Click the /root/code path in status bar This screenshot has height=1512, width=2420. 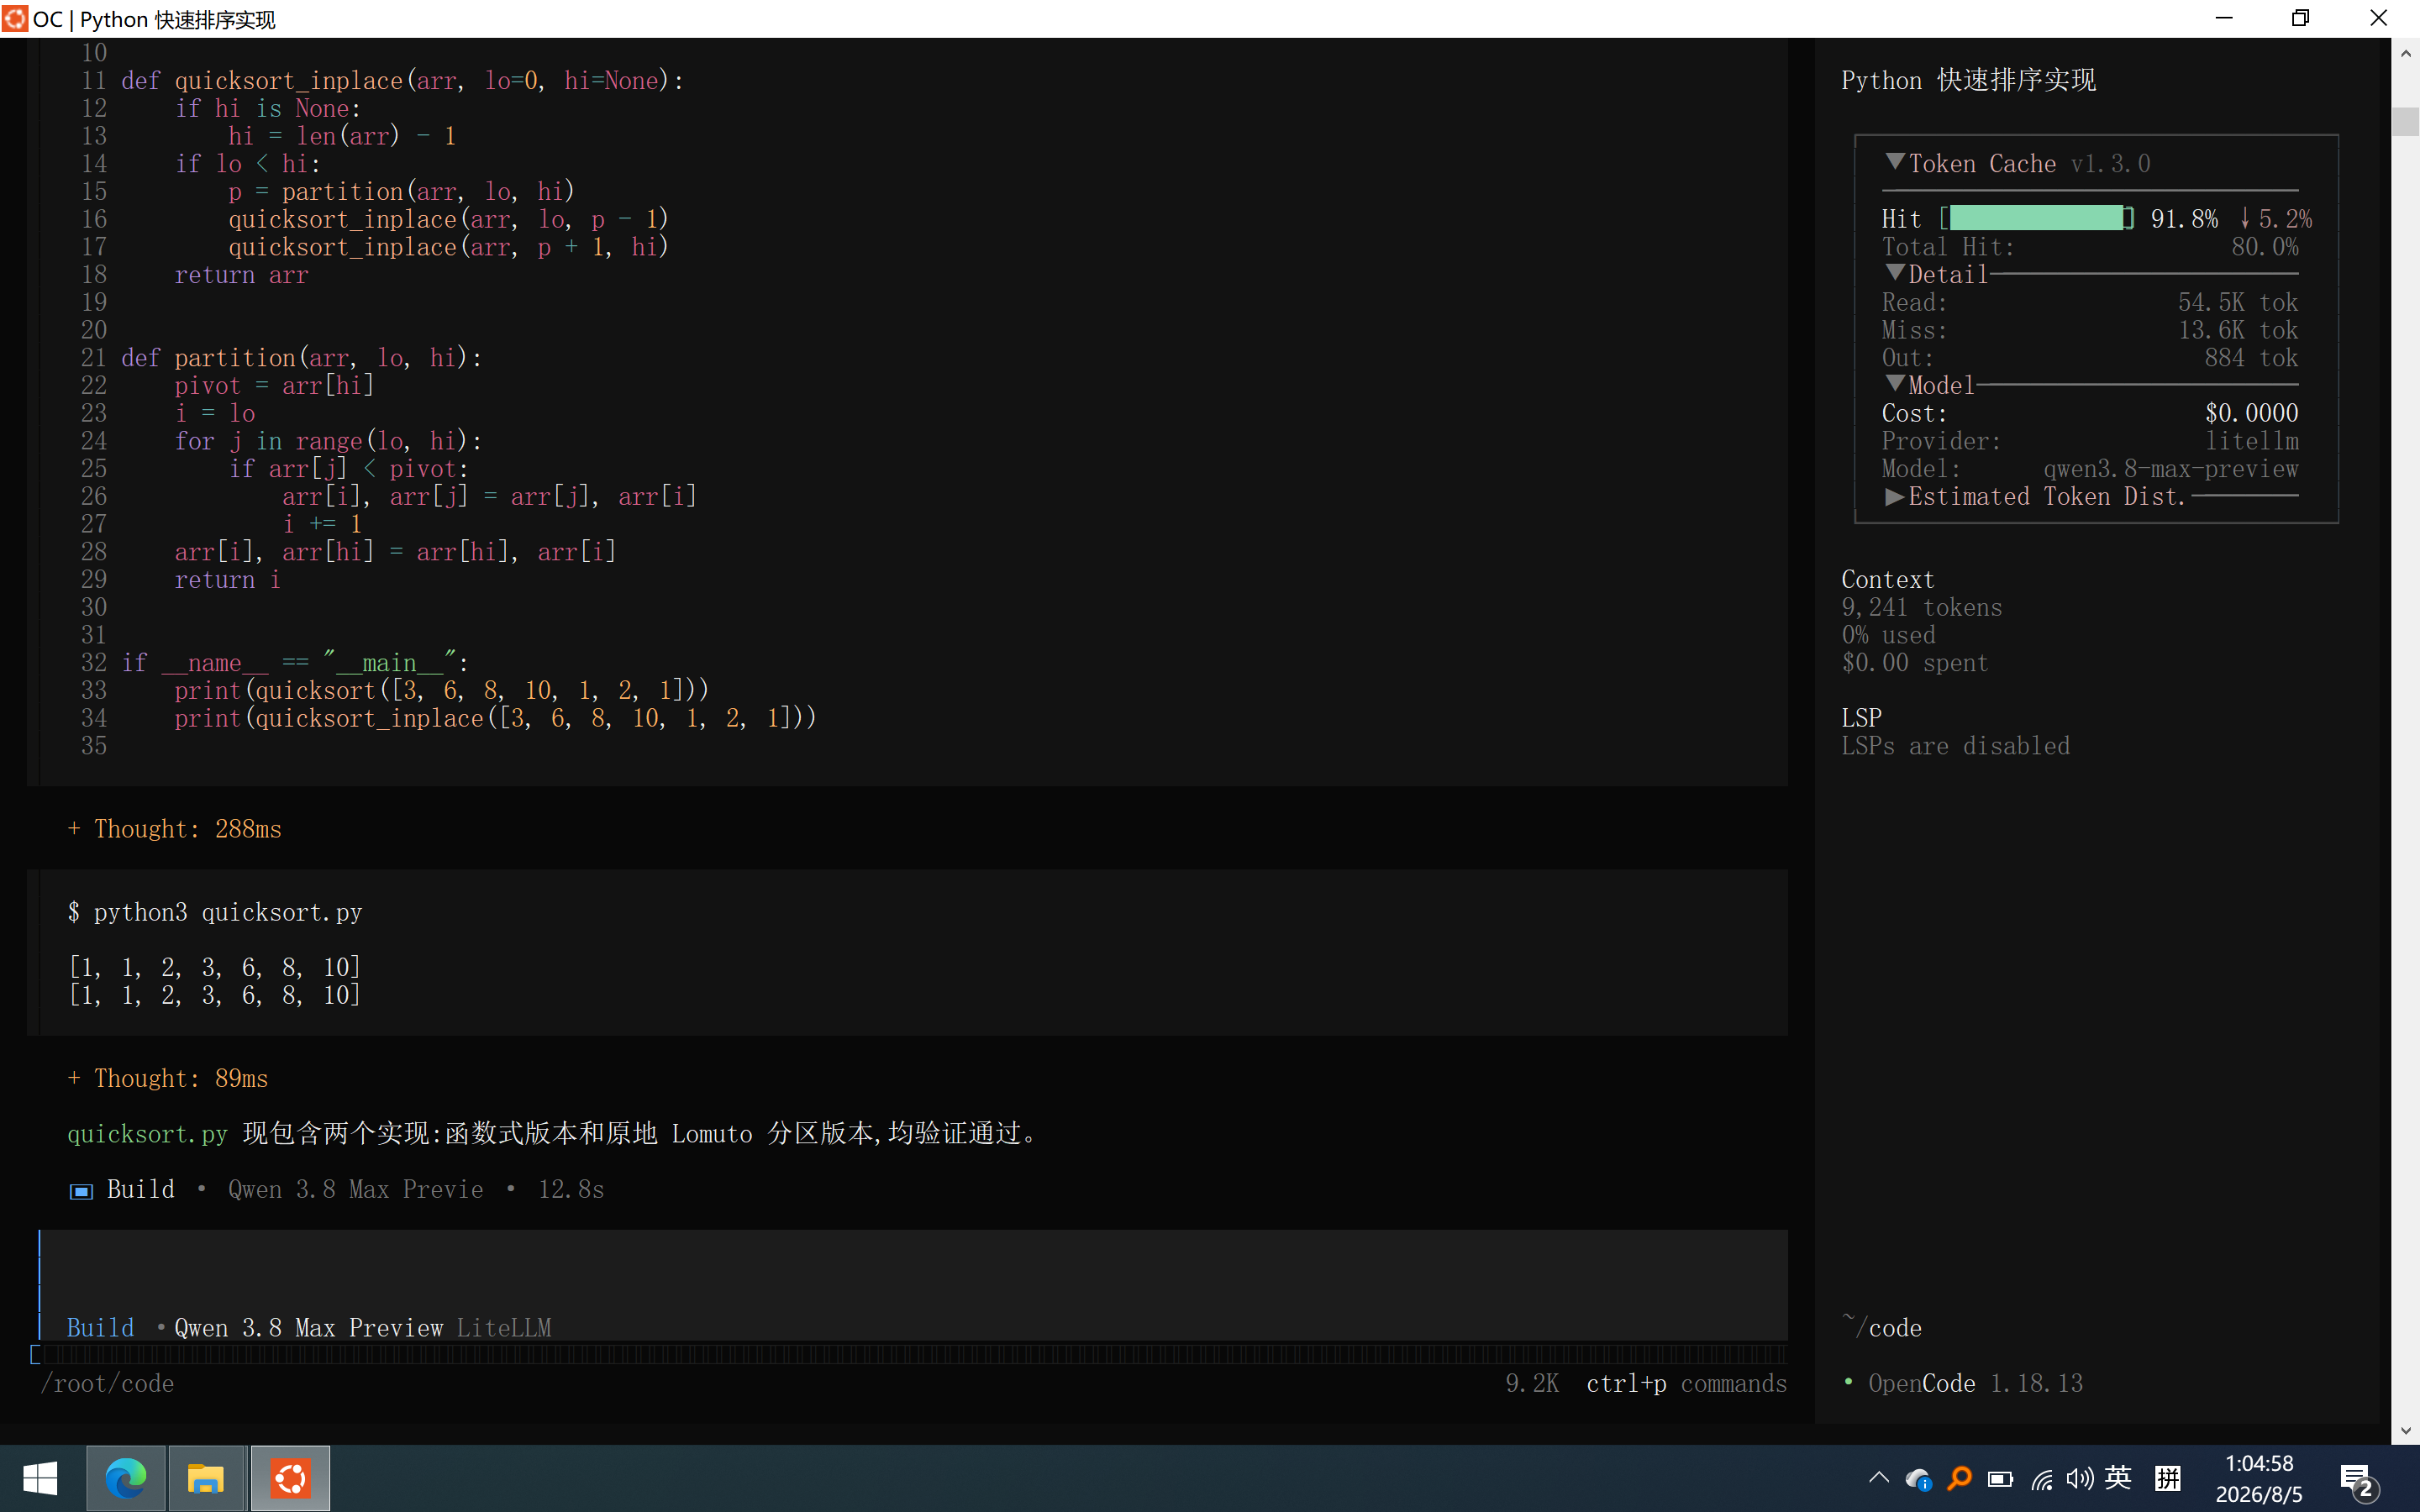click(107, 1384)
